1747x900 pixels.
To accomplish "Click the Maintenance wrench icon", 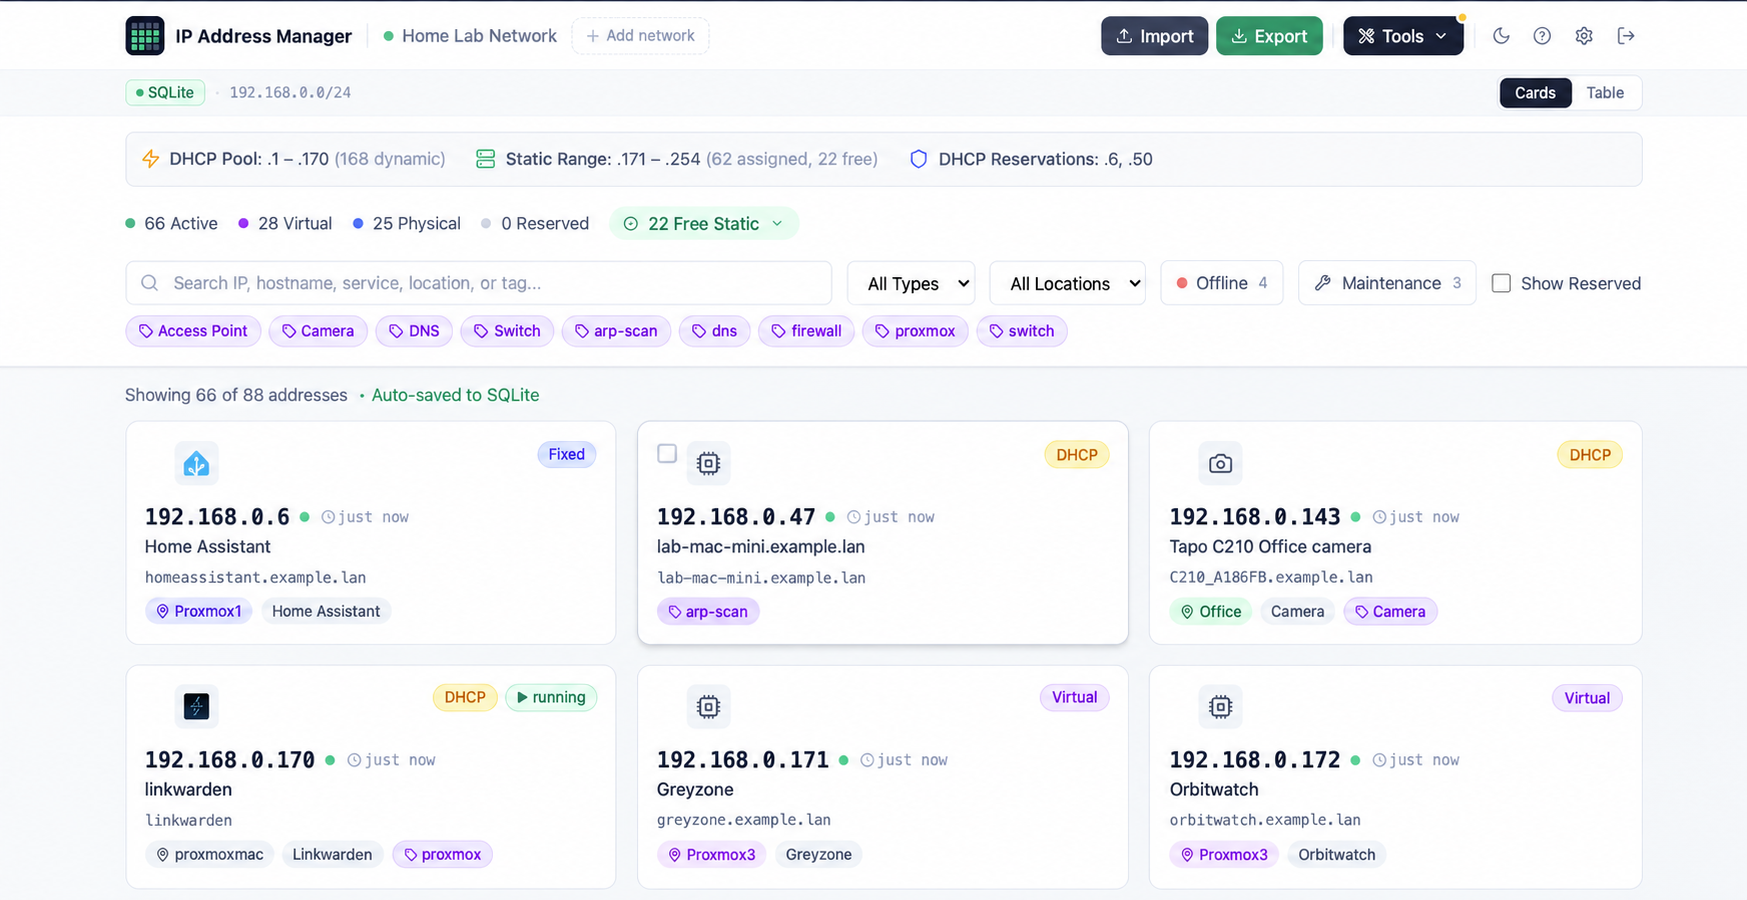I will tap(1323, 283).
